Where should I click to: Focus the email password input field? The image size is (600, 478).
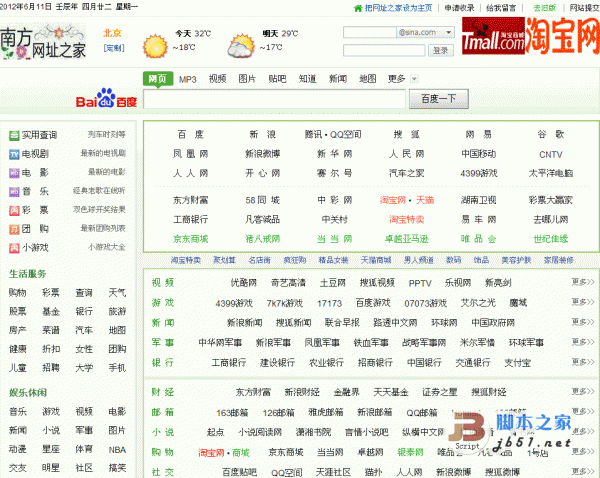point(384,51)
